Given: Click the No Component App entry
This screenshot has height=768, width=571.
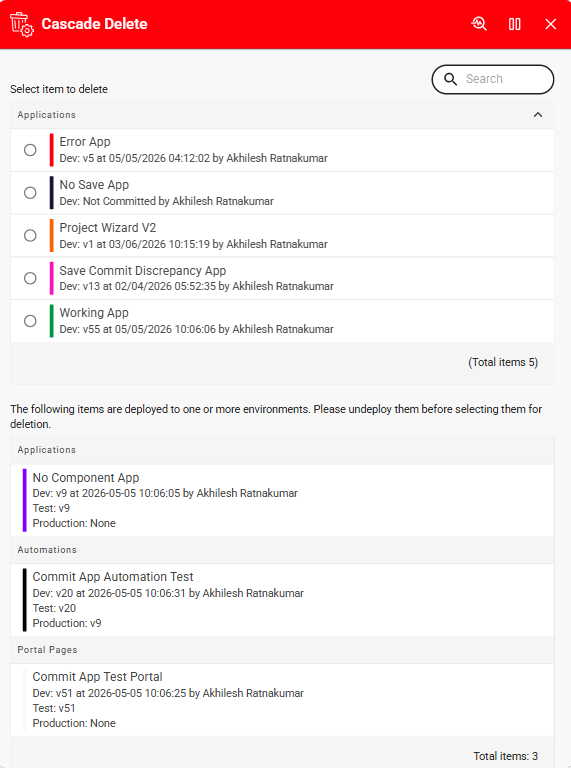Looking at the screenshot, I should pyautogui.click(x=282, y=500).
